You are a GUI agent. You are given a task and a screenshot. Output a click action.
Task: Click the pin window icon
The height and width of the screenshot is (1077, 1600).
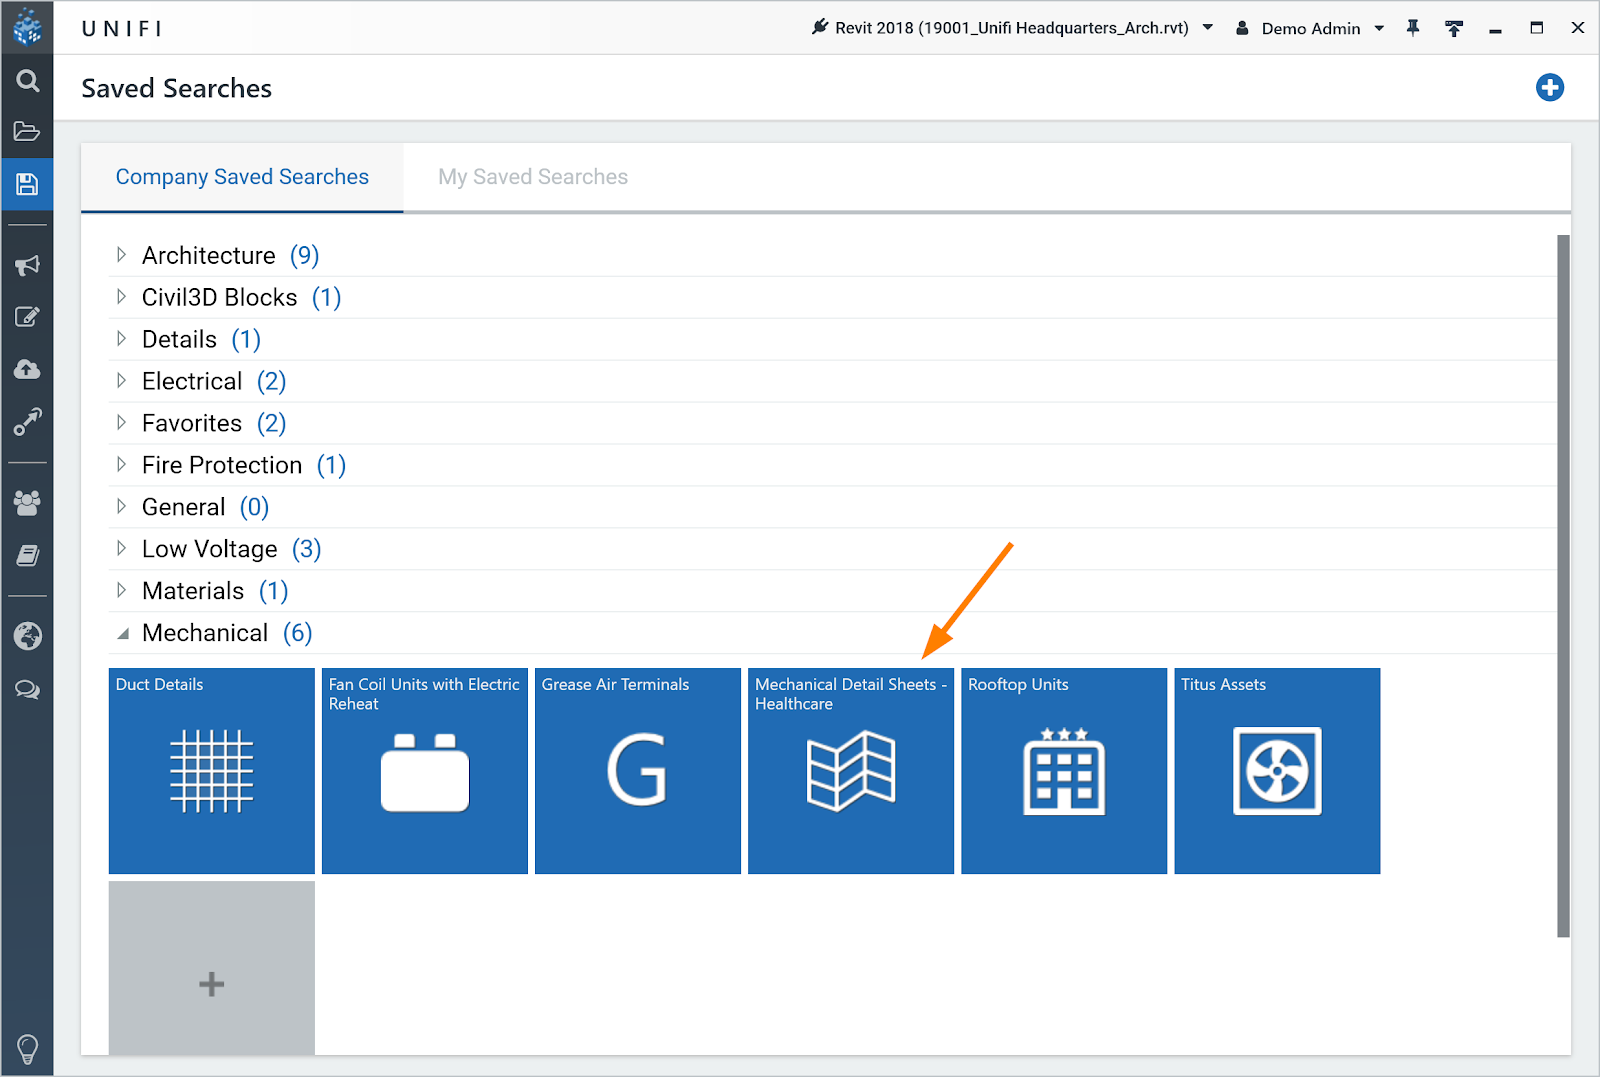[x=1413, y=28]
